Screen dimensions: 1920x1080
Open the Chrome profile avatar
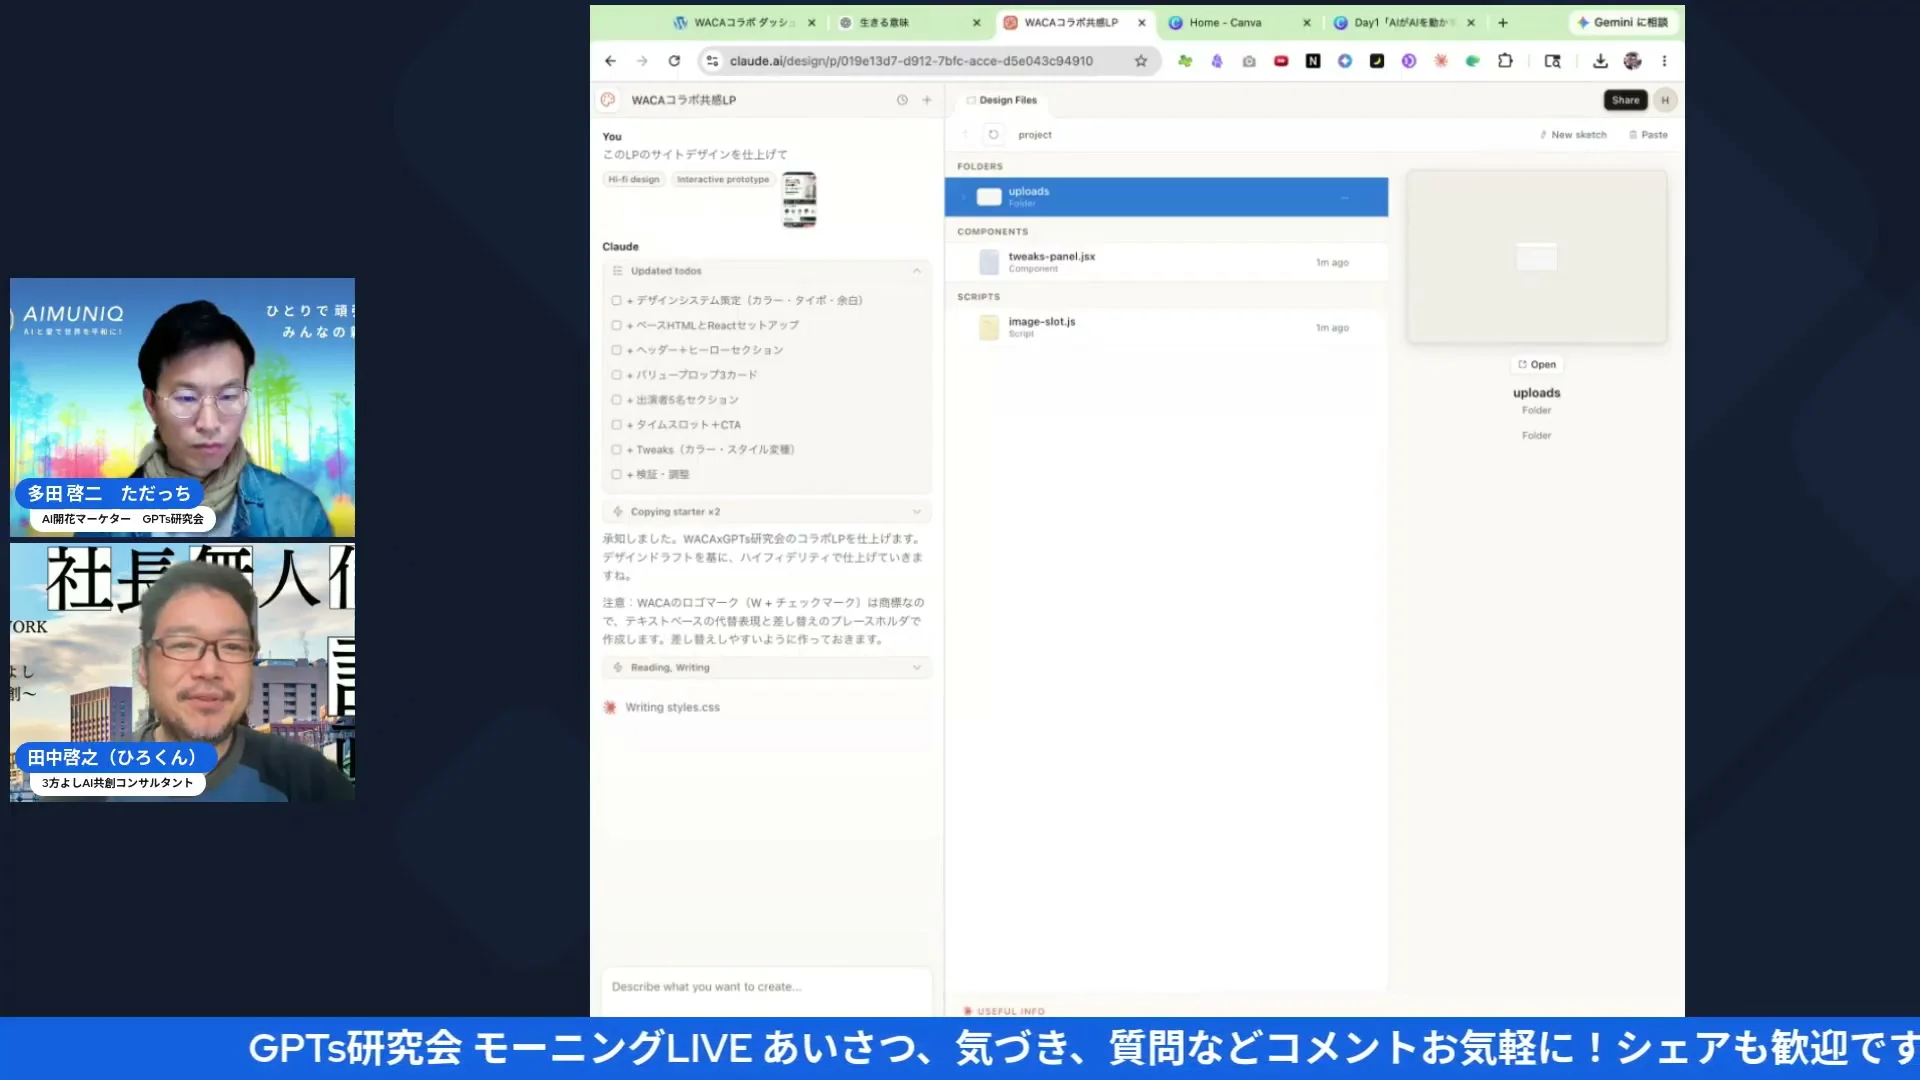pyautogui.click(x=1632, y=61)
